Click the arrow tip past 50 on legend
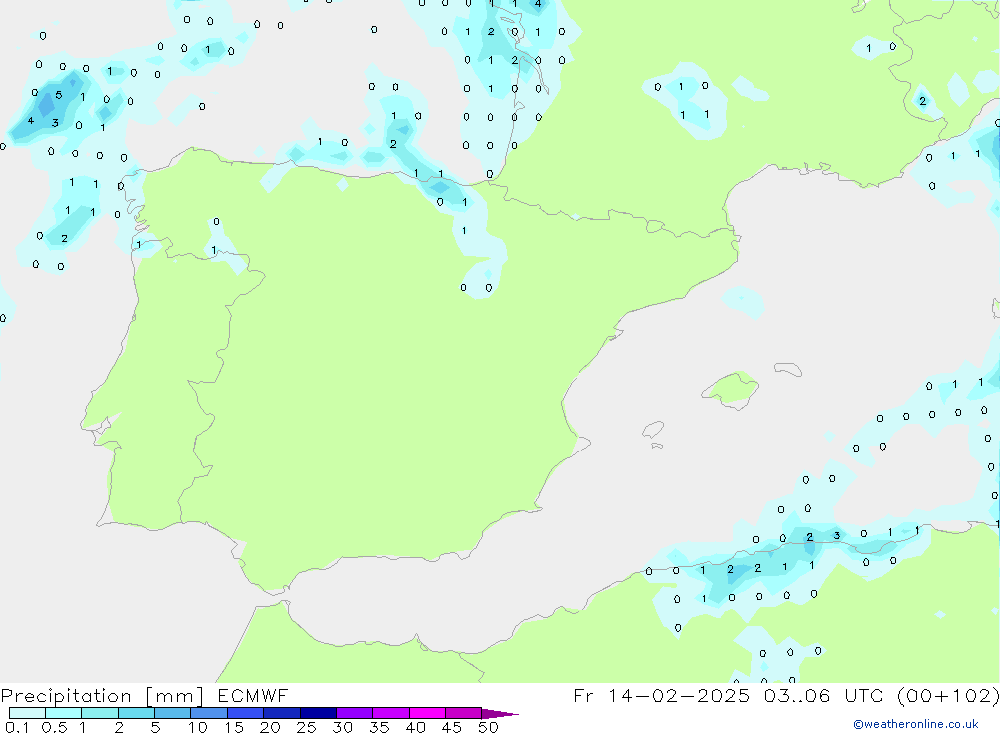The height and width of the screenshot is (733, 1000). point(501,714)
